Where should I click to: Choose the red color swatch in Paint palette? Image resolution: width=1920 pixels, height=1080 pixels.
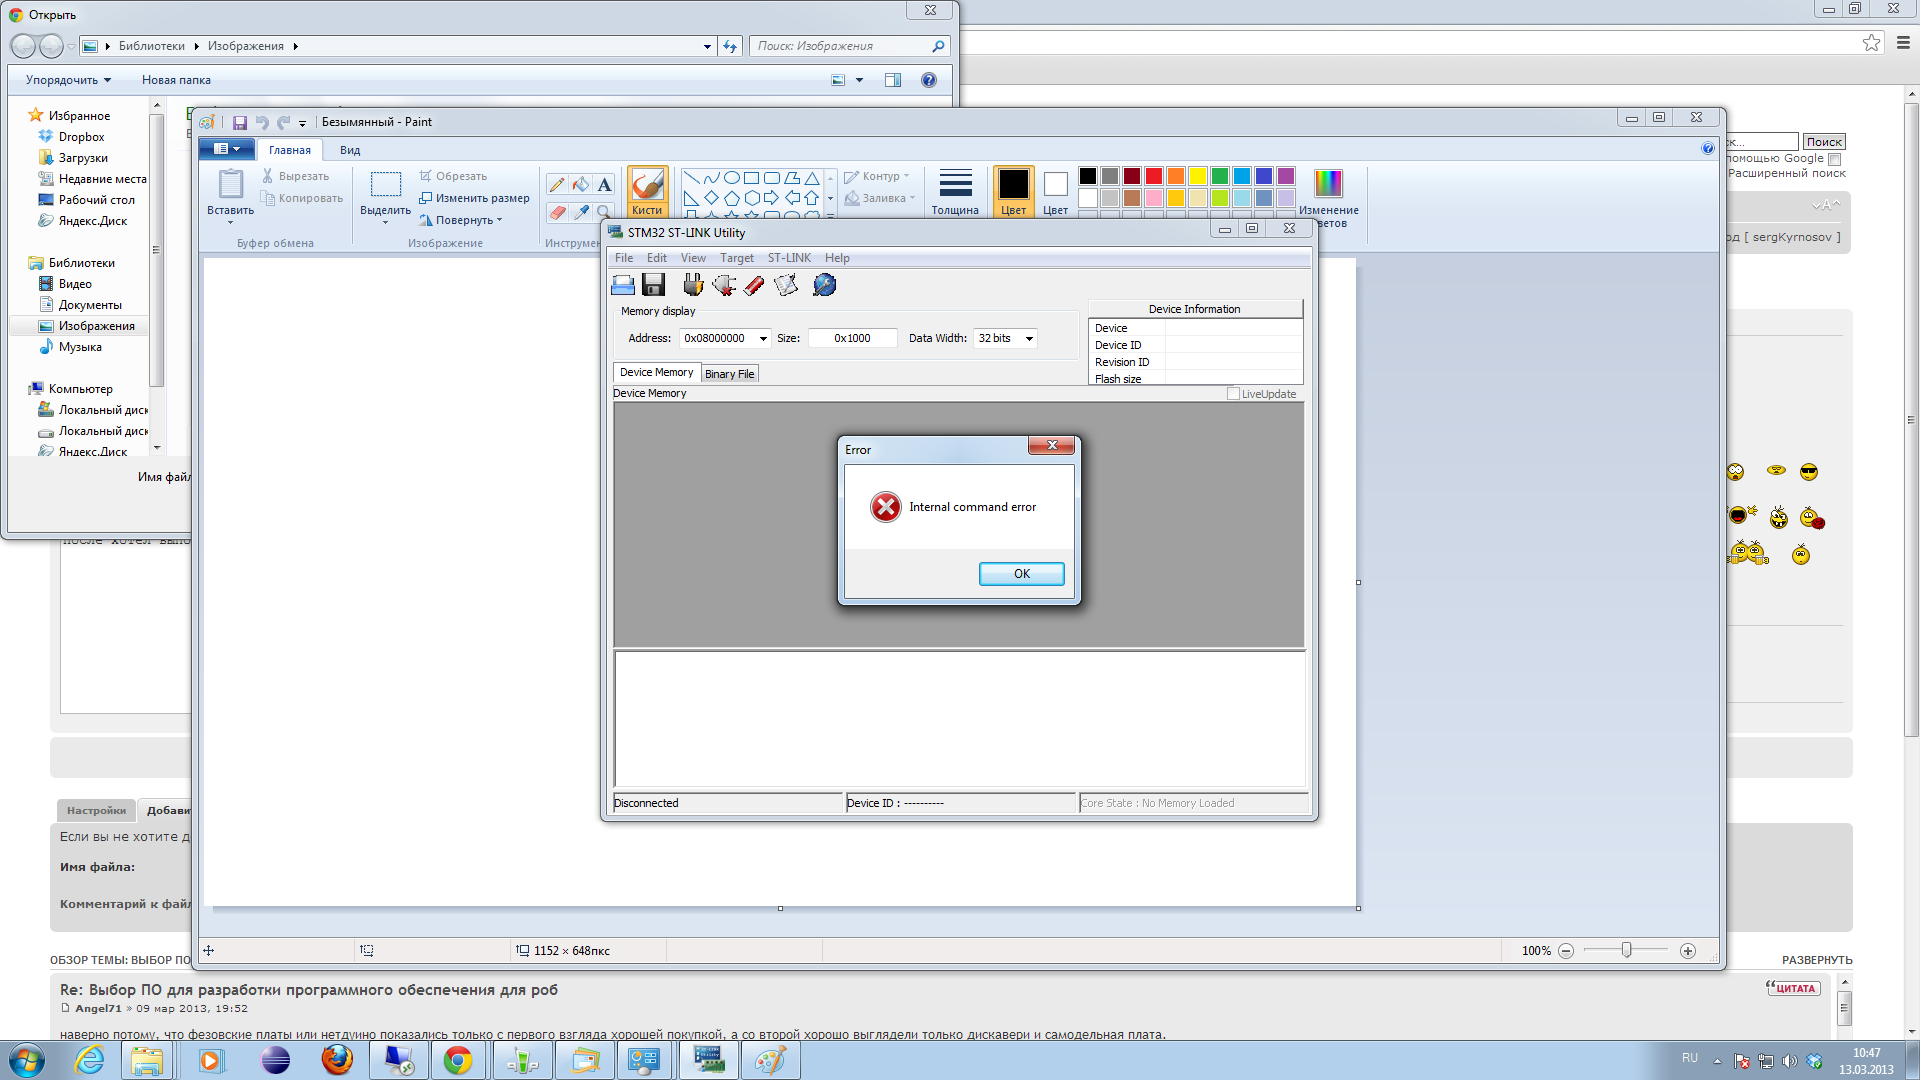coord(1154,176)
